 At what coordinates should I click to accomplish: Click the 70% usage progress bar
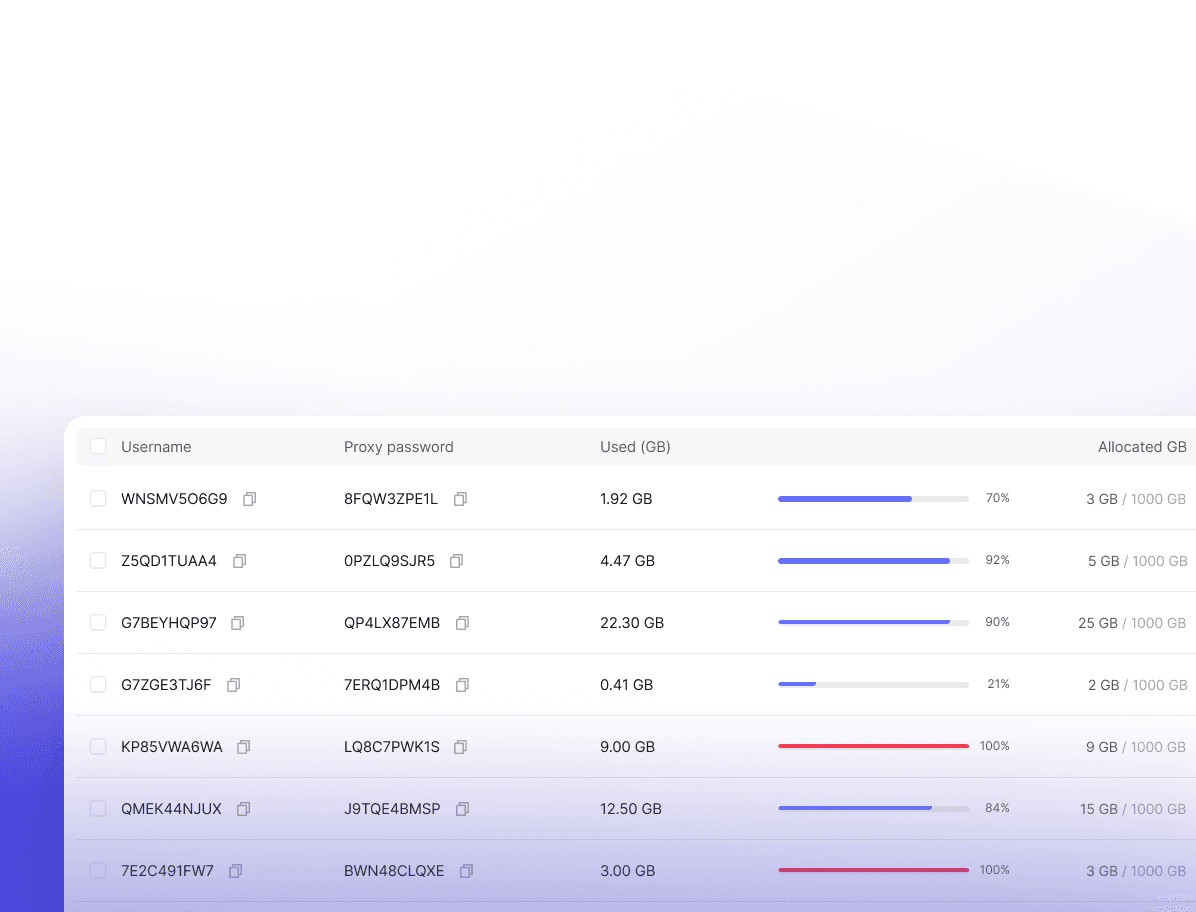coord(873,499)
